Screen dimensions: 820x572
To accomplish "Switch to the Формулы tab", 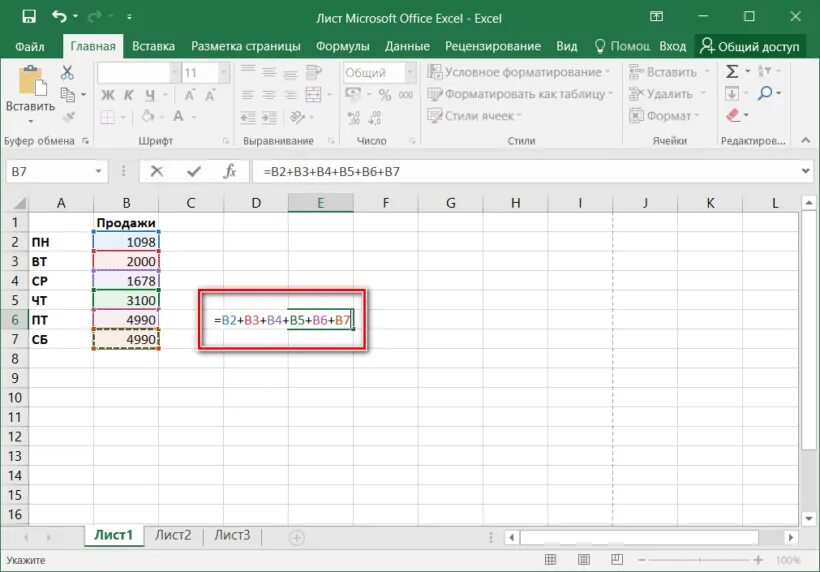I will point(343,47).
